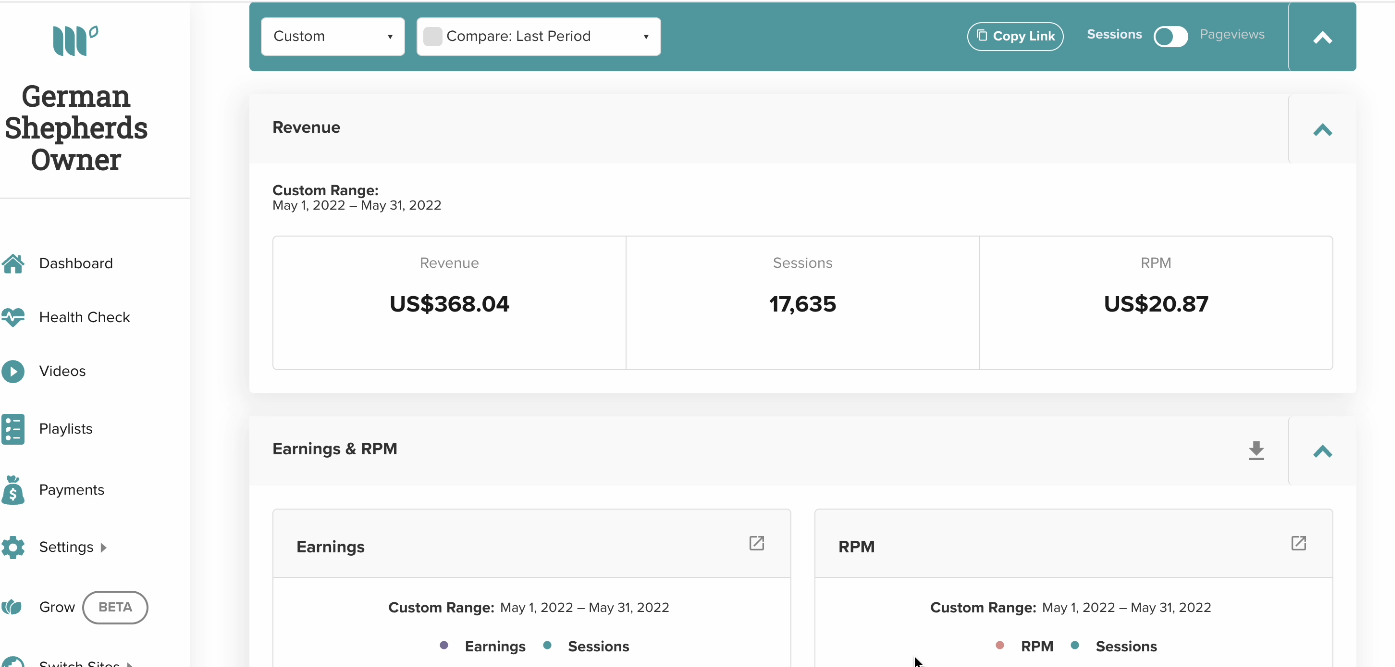This screenshot has height=667, width=1395.
Task: Open Videos menu item
Action: click(x=62, y=371)
